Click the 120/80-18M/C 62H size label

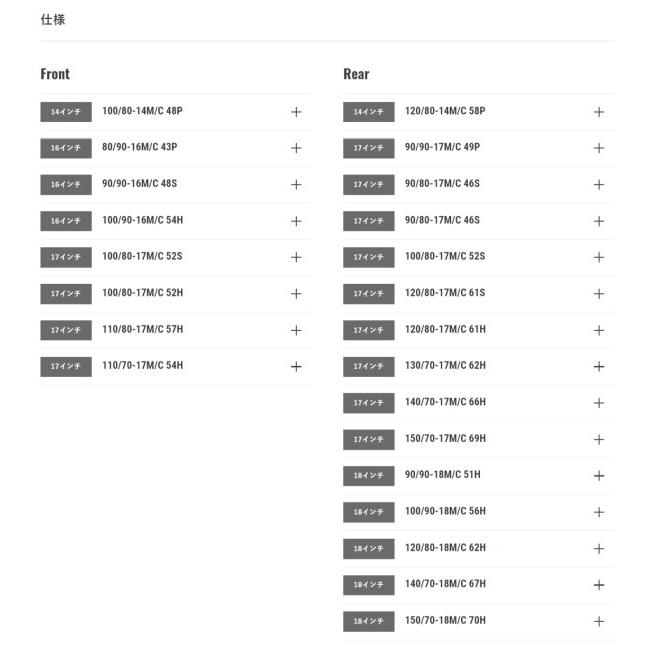[445, 548]
